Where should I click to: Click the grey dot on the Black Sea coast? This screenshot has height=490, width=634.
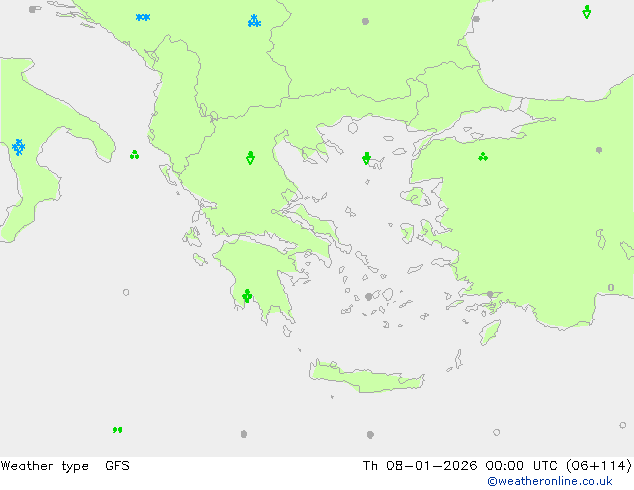pyautogui.click(x=476, y=19)
